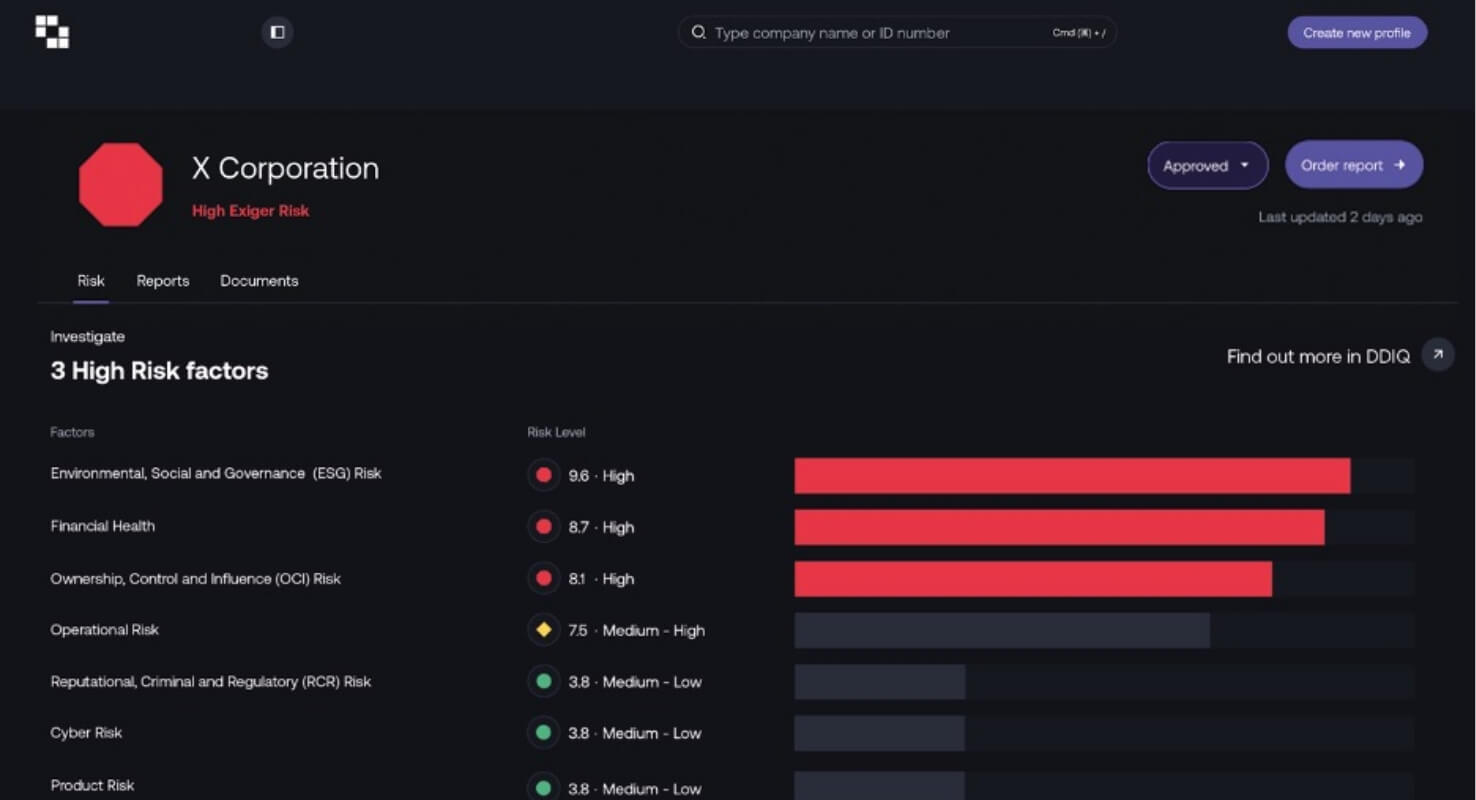Click the green dot in Product Risk row
The width and height of the screenshot is (1476, 800).
click(544, 788)
